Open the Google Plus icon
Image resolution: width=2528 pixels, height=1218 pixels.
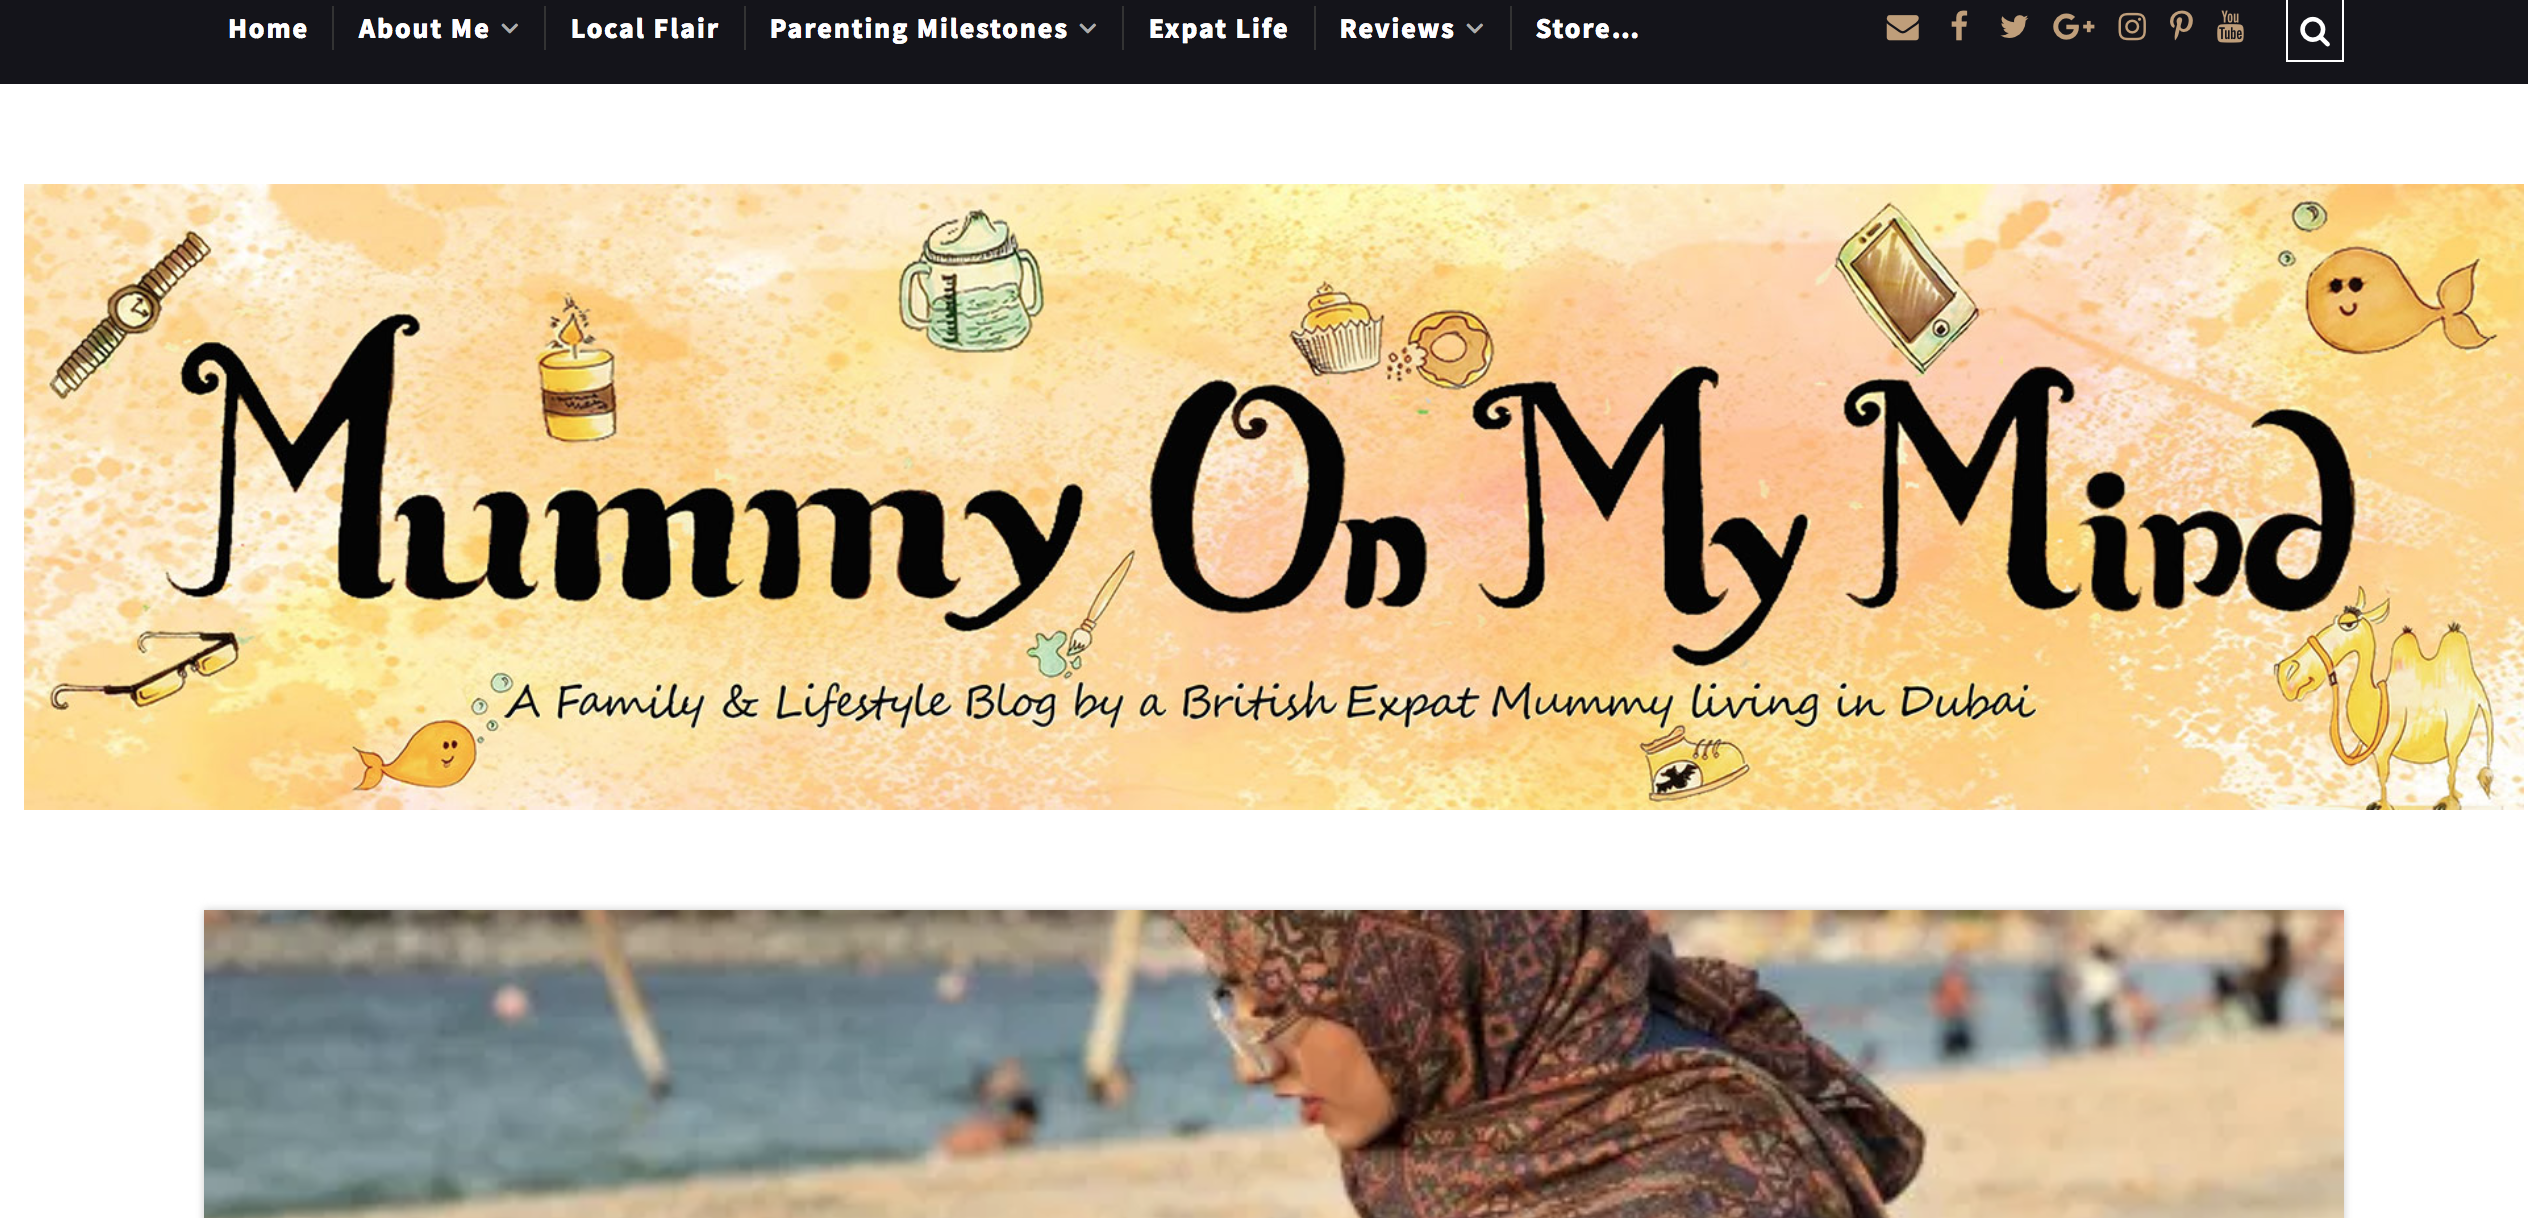click(2073, 27)
